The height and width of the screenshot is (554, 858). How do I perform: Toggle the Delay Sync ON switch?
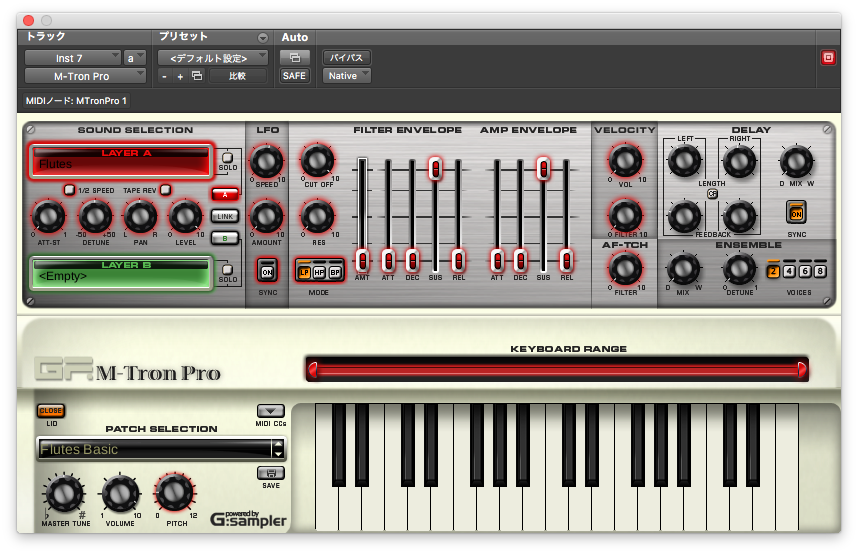[796, 213]
